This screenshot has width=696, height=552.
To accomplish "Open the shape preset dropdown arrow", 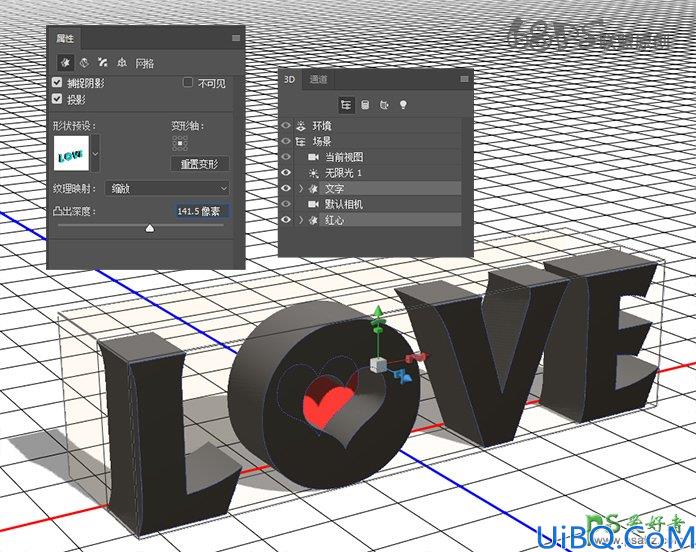I will point(95,154).
